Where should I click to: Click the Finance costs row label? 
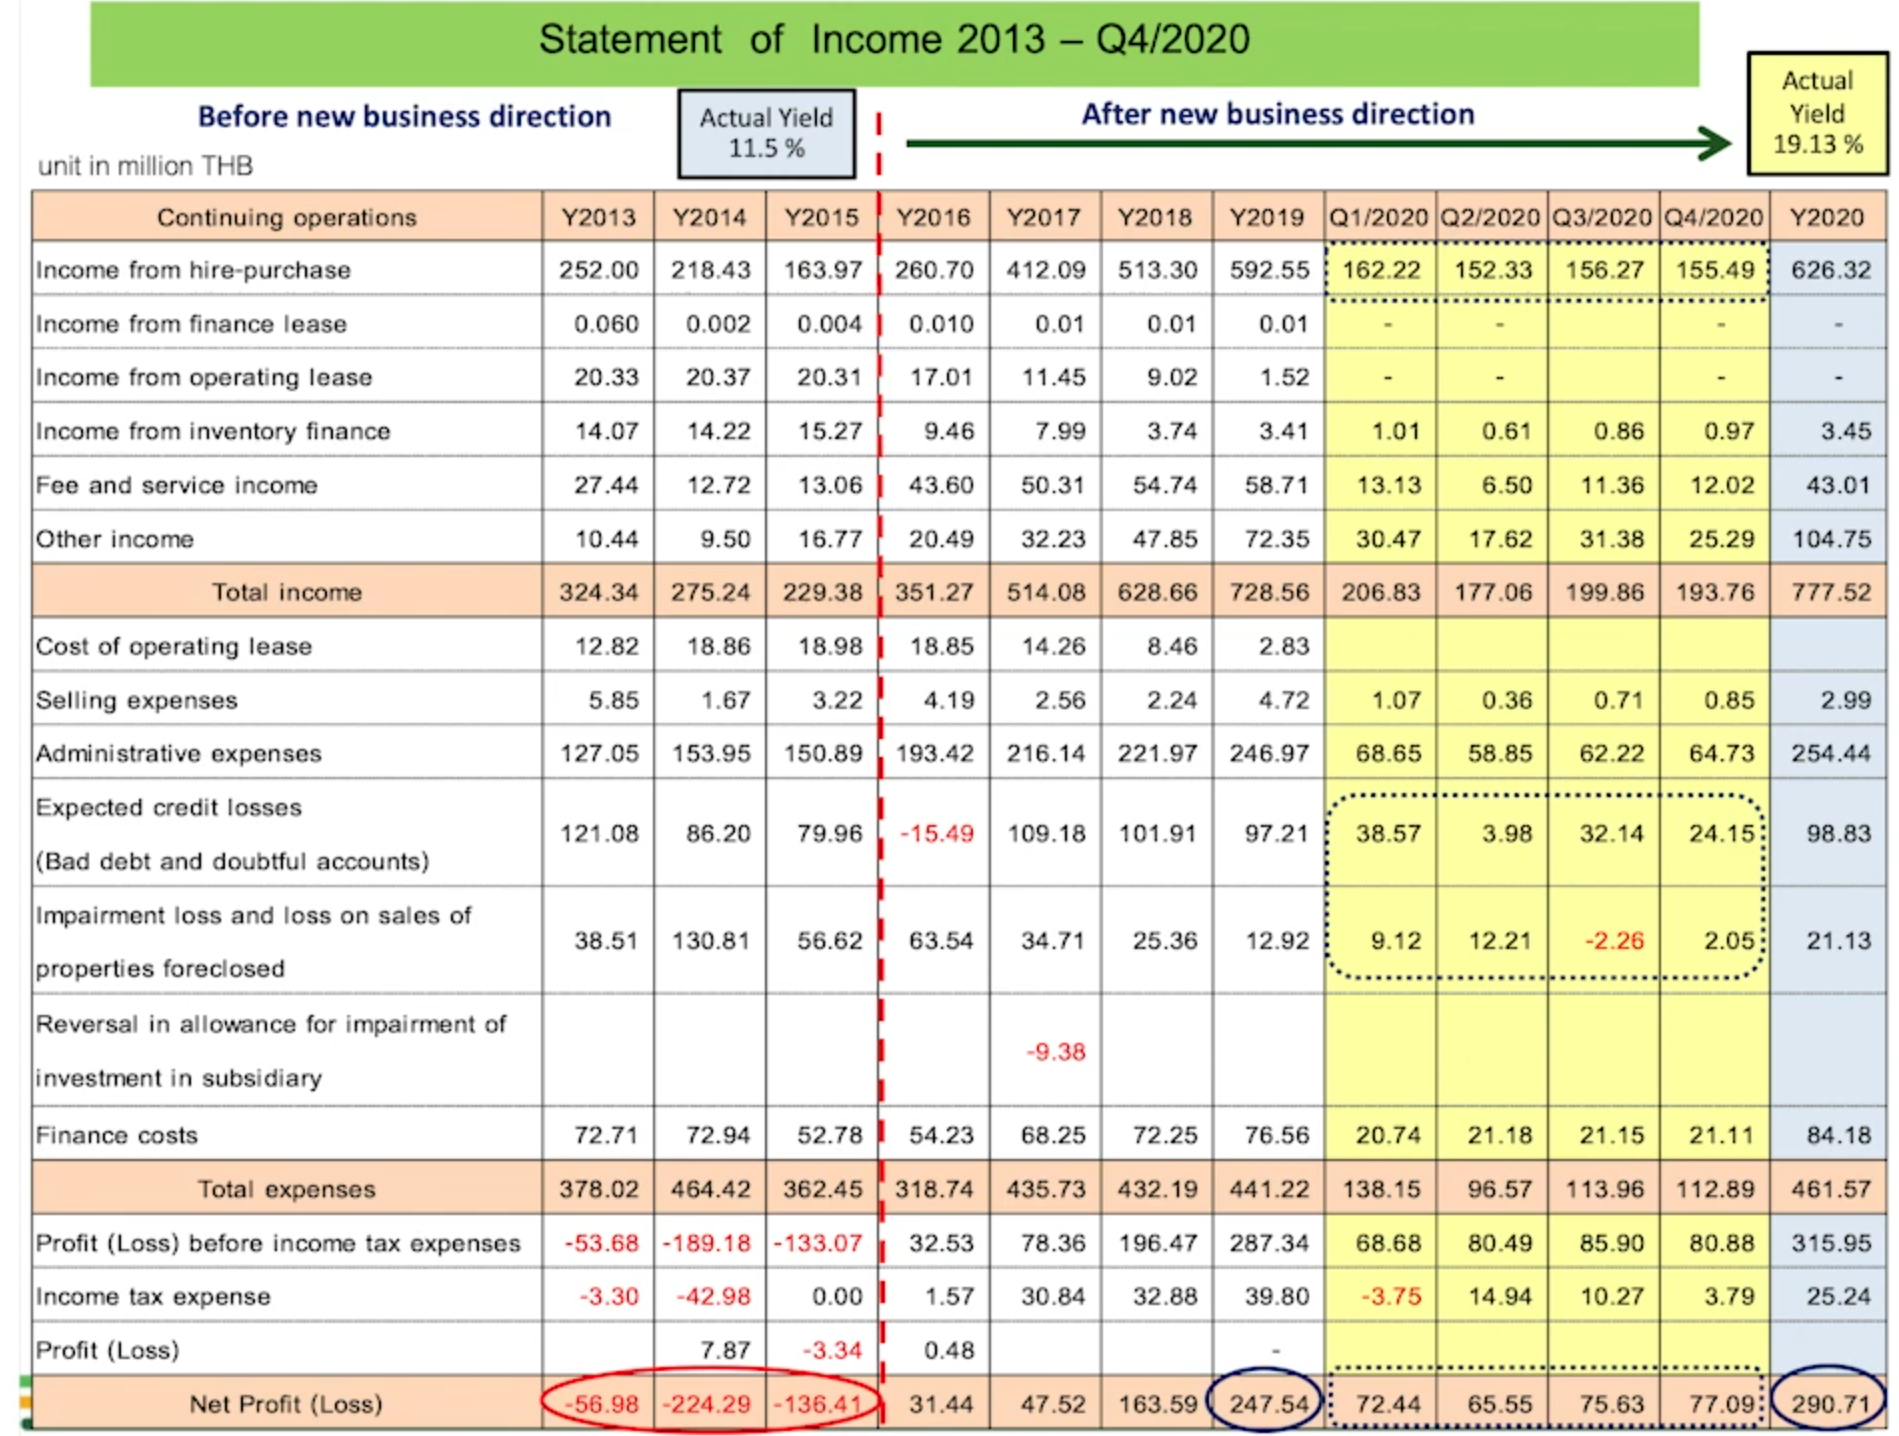pyautogui.click(x=117, y=1135)
